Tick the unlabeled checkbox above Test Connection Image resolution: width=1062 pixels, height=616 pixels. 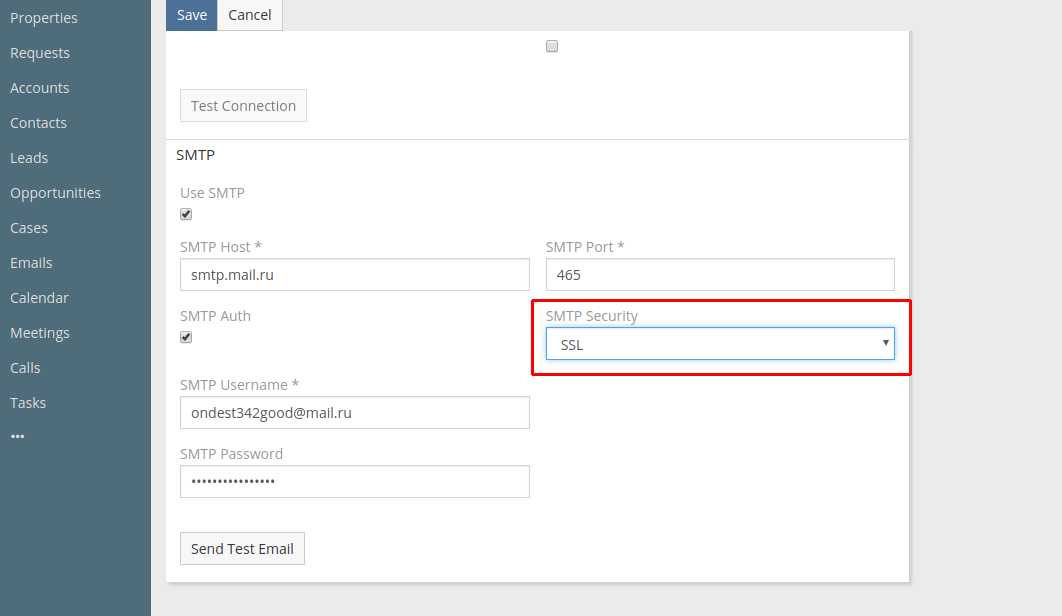[x=552, y=46]
